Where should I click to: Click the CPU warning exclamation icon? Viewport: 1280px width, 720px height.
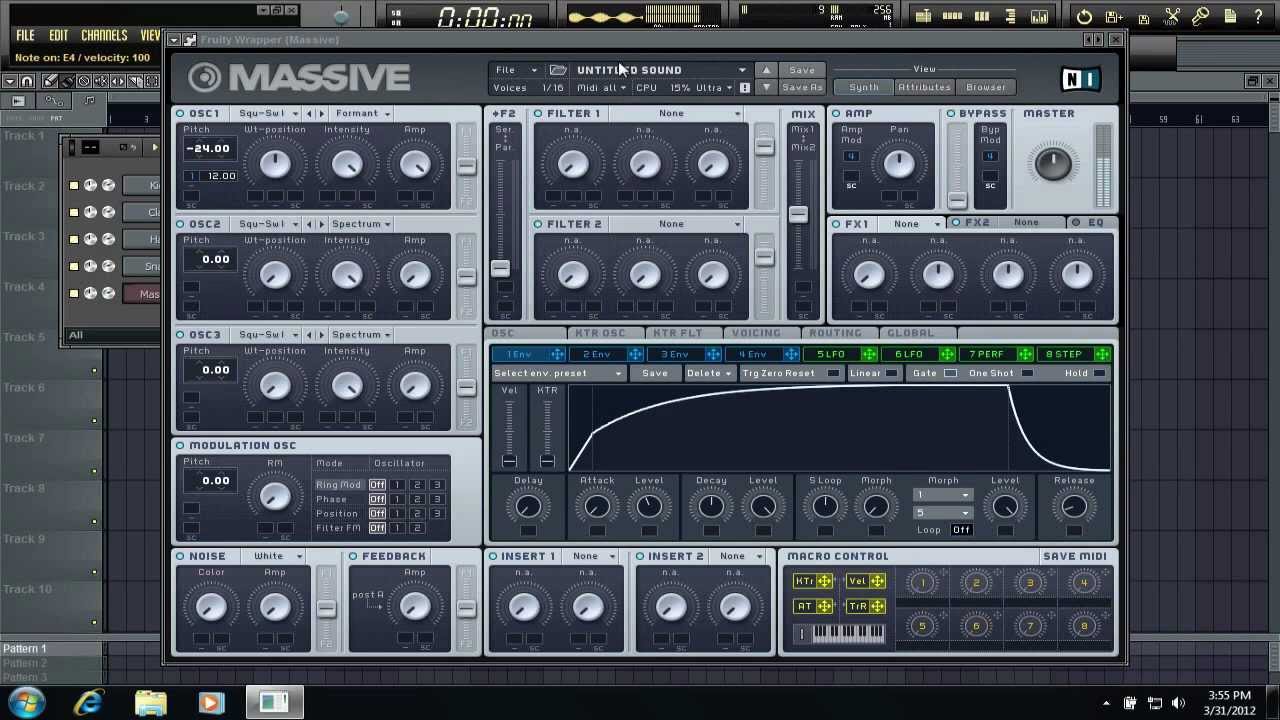pyautogui.click(x=744, y=88)
